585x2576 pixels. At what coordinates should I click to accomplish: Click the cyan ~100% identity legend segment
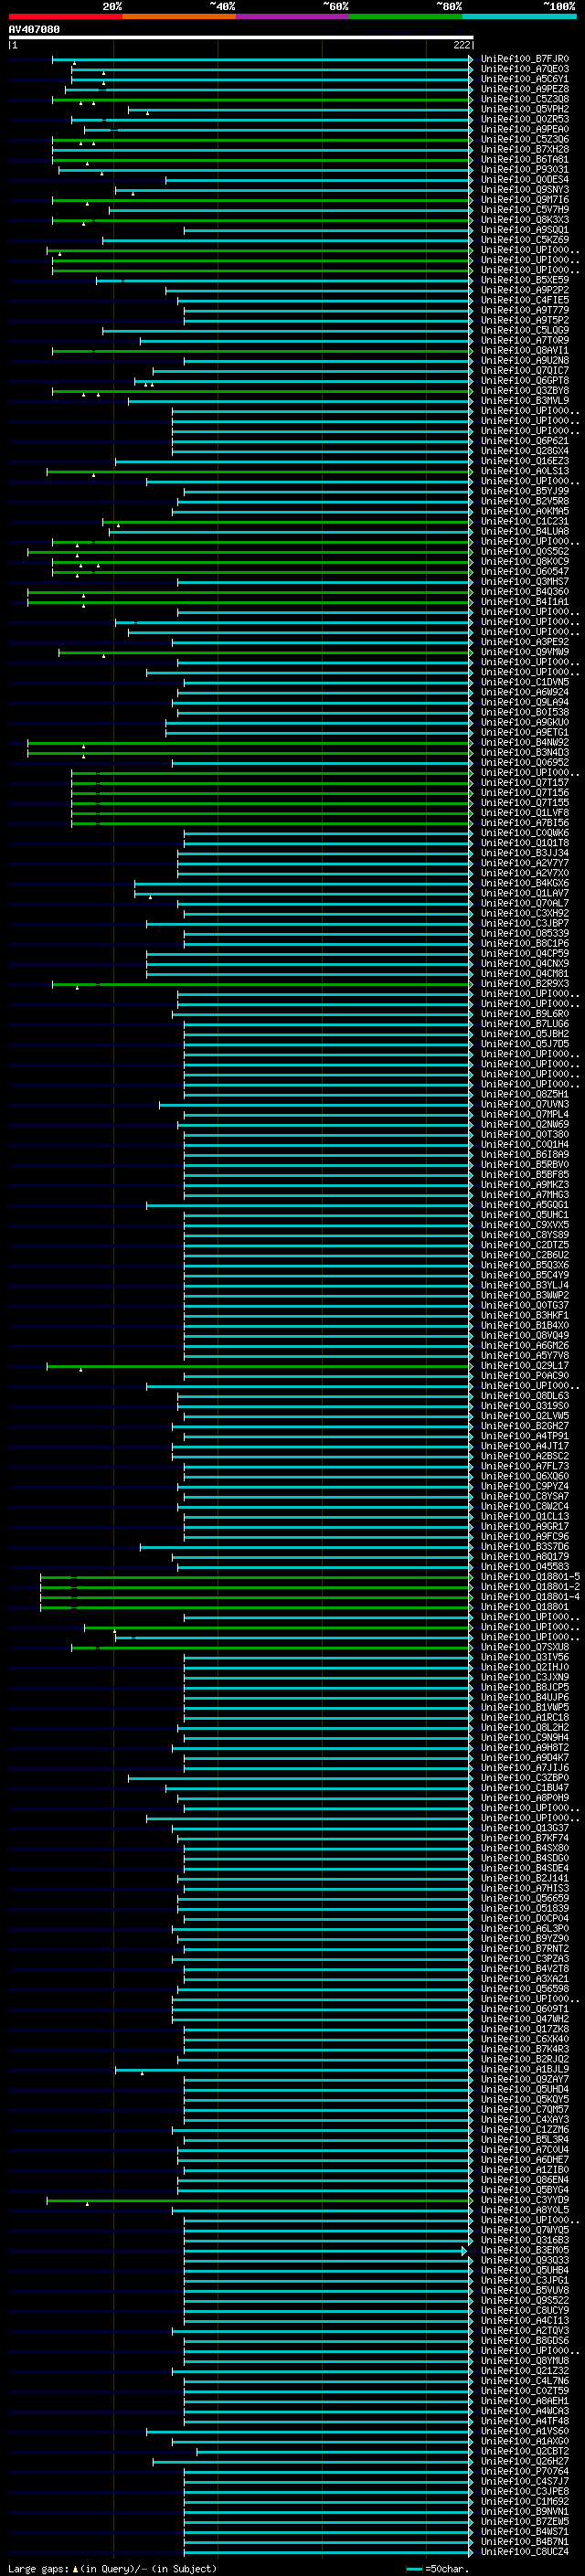[x=519, y=17]
